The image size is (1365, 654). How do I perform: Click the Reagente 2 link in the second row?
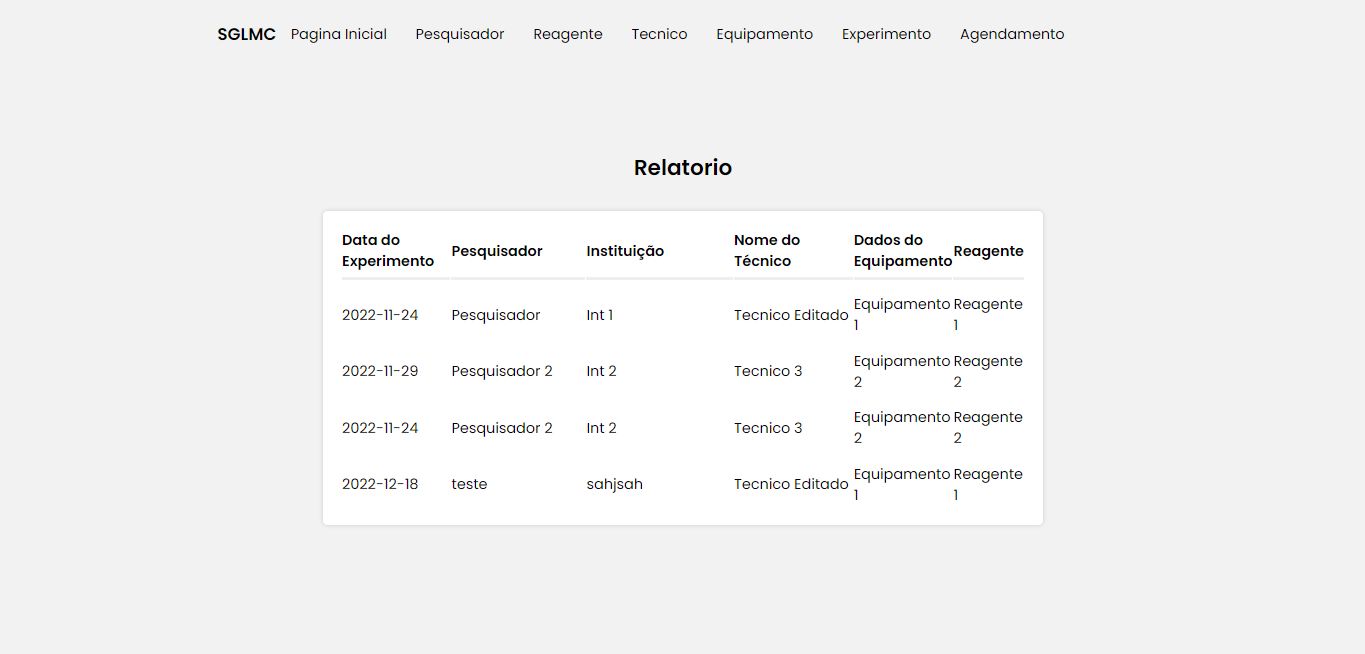pos(988,370)
